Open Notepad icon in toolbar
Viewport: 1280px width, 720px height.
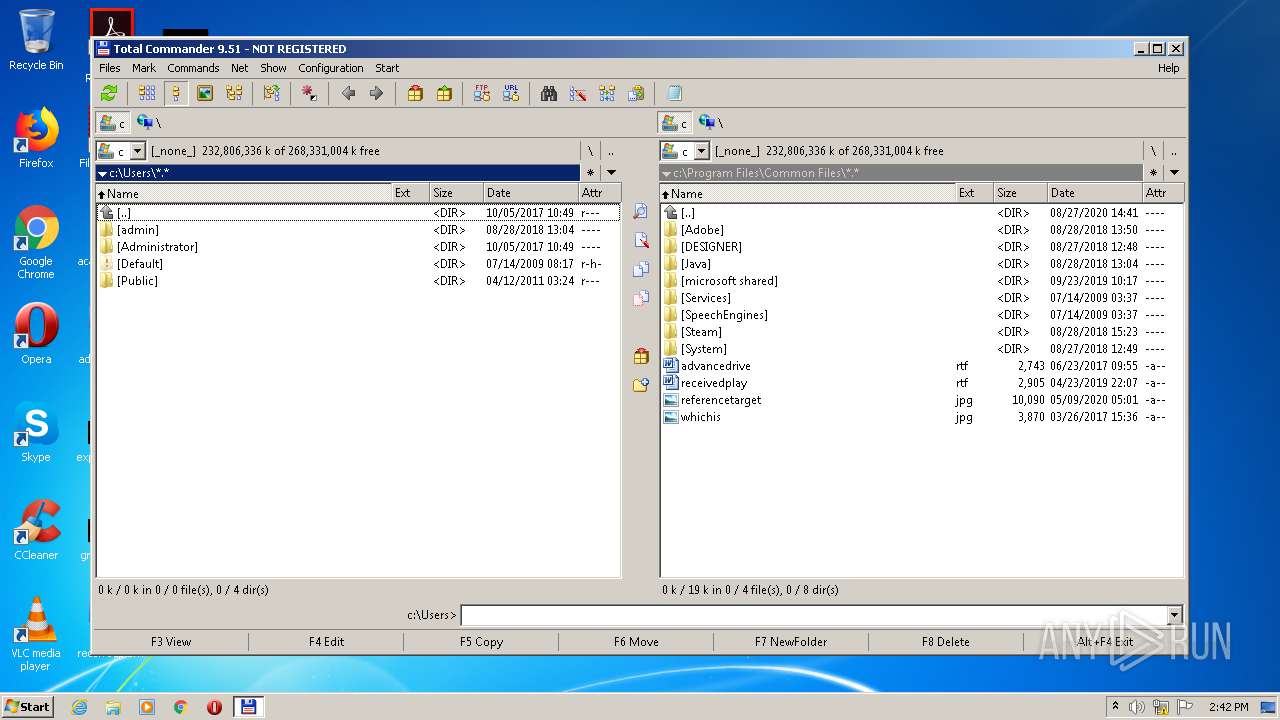click(x=674, y=93)
